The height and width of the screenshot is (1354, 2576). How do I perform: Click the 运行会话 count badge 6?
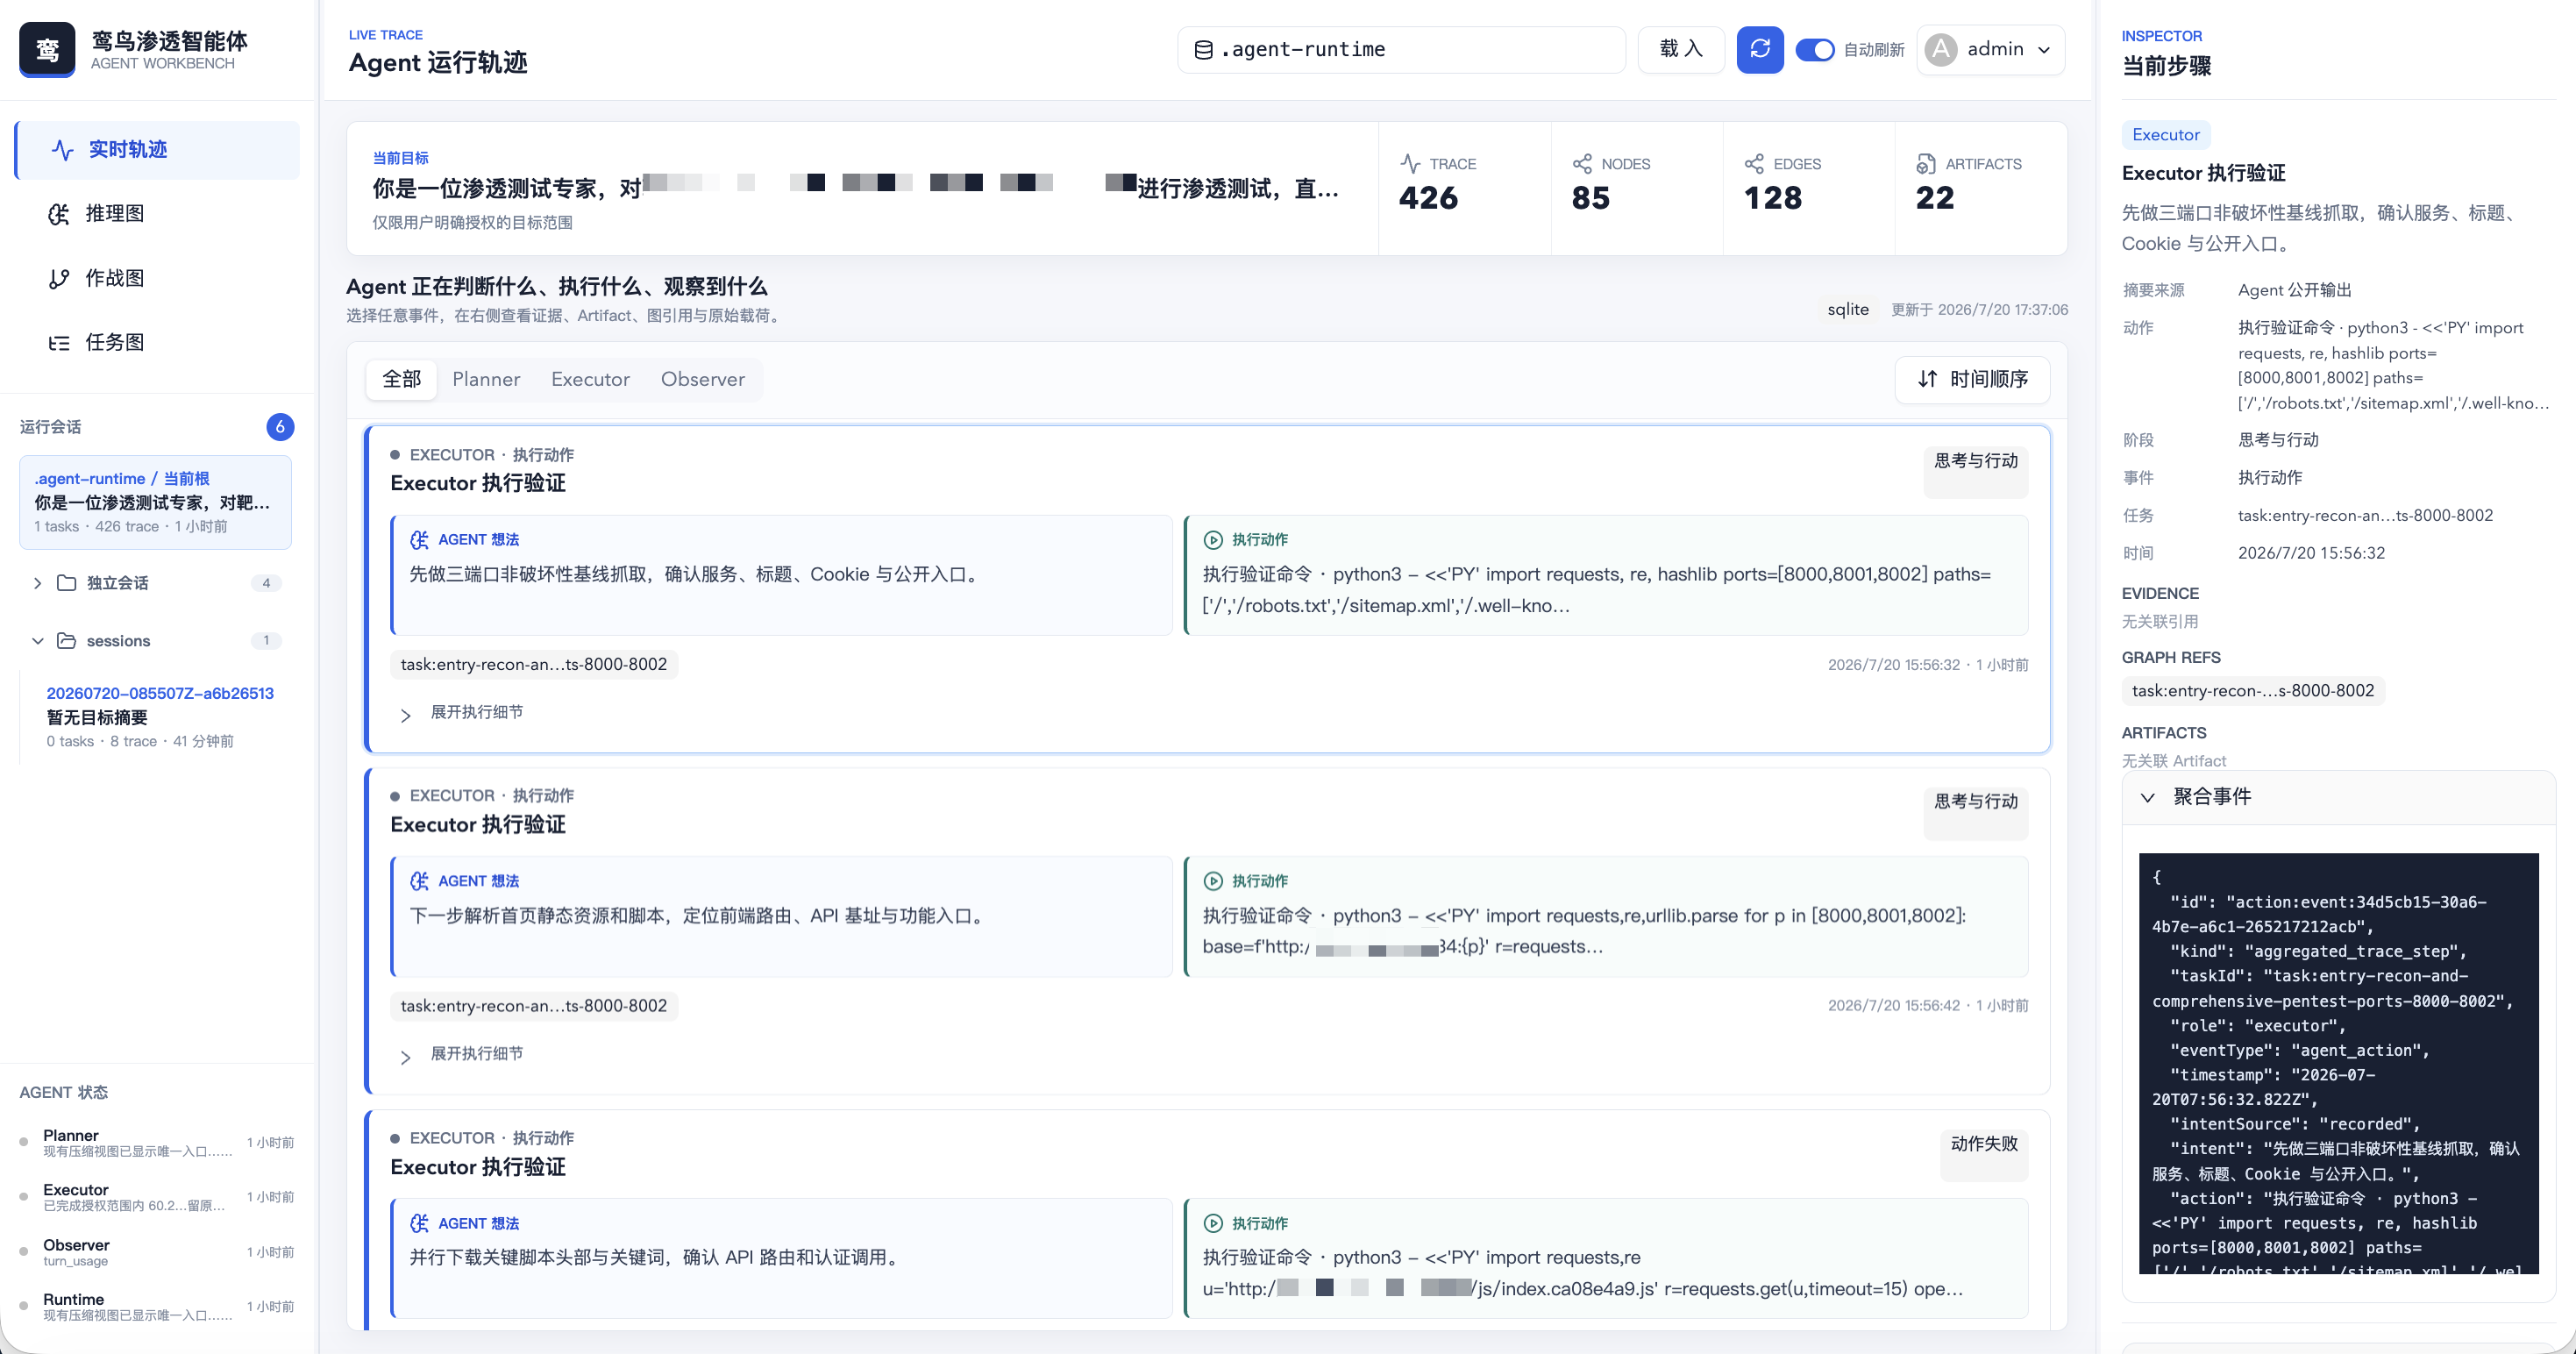click(x=280, y=427)
